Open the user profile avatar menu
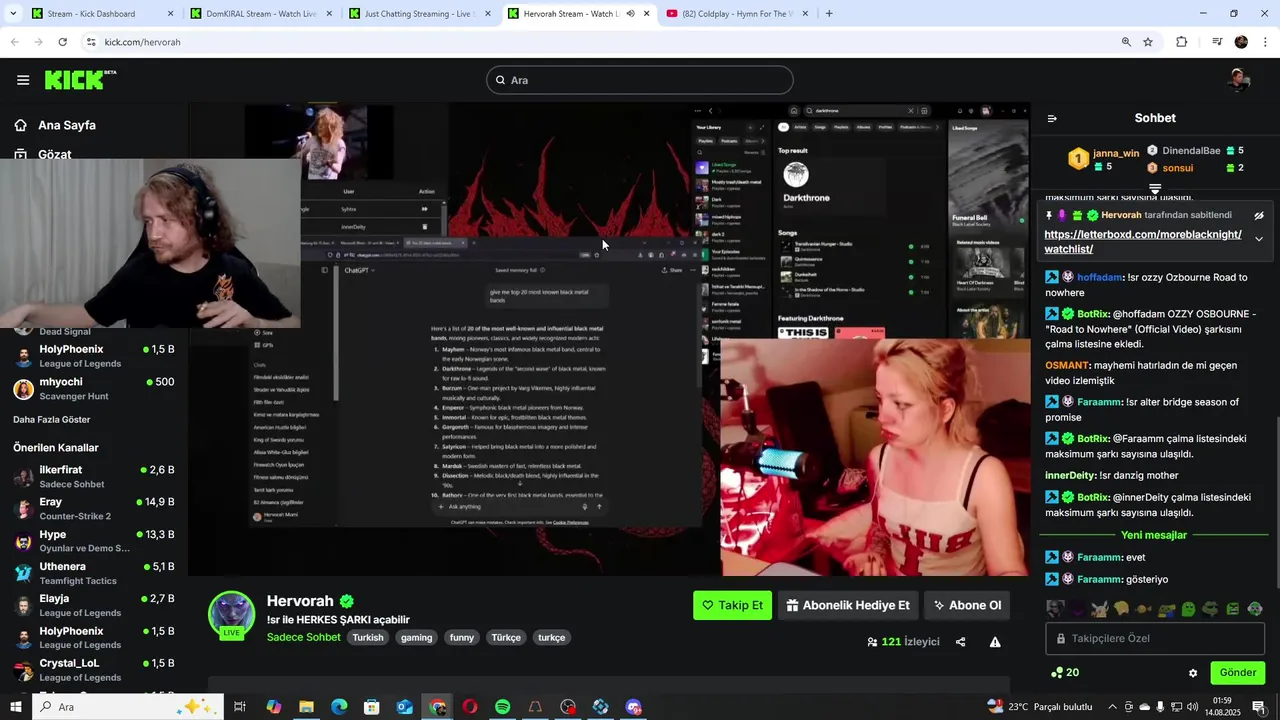Image resolution: width=1280 pixels, height=720 pixels. [x=1240, y=80]
